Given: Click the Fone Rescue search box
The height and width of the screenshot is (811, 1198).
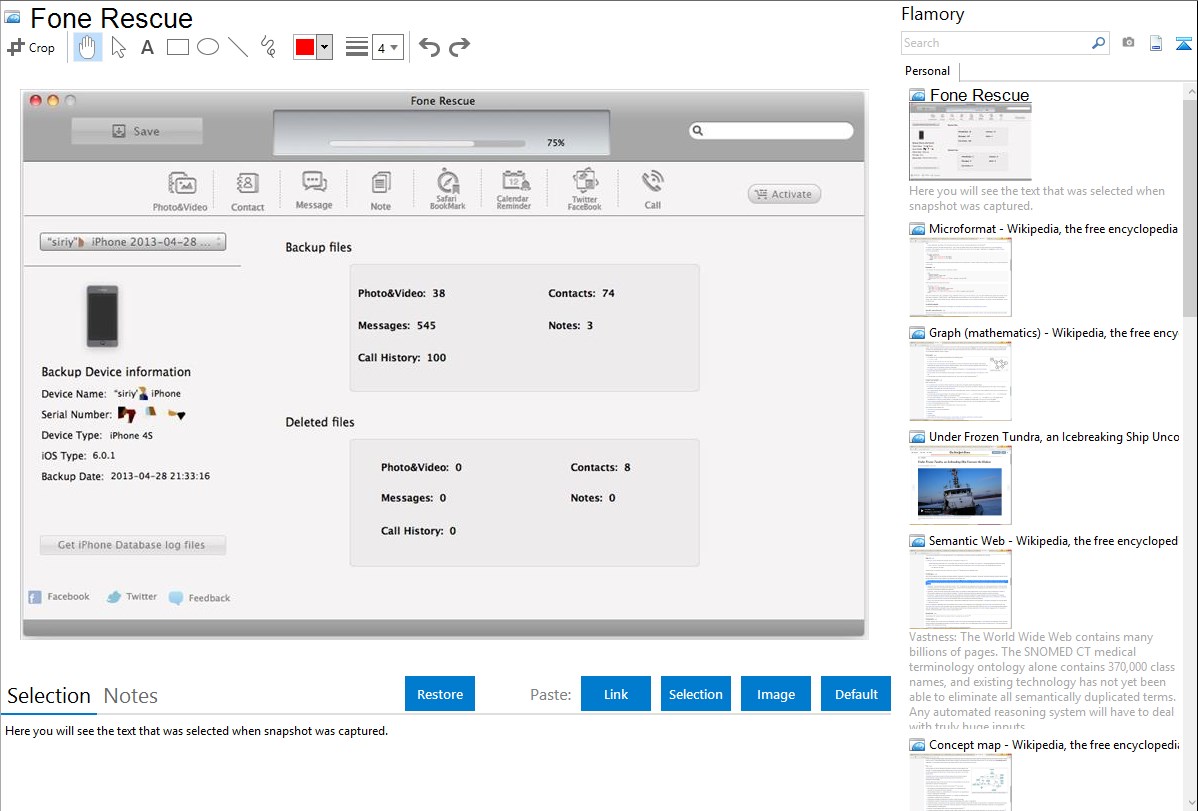Looking at the screenshot, I should (771, 131).
